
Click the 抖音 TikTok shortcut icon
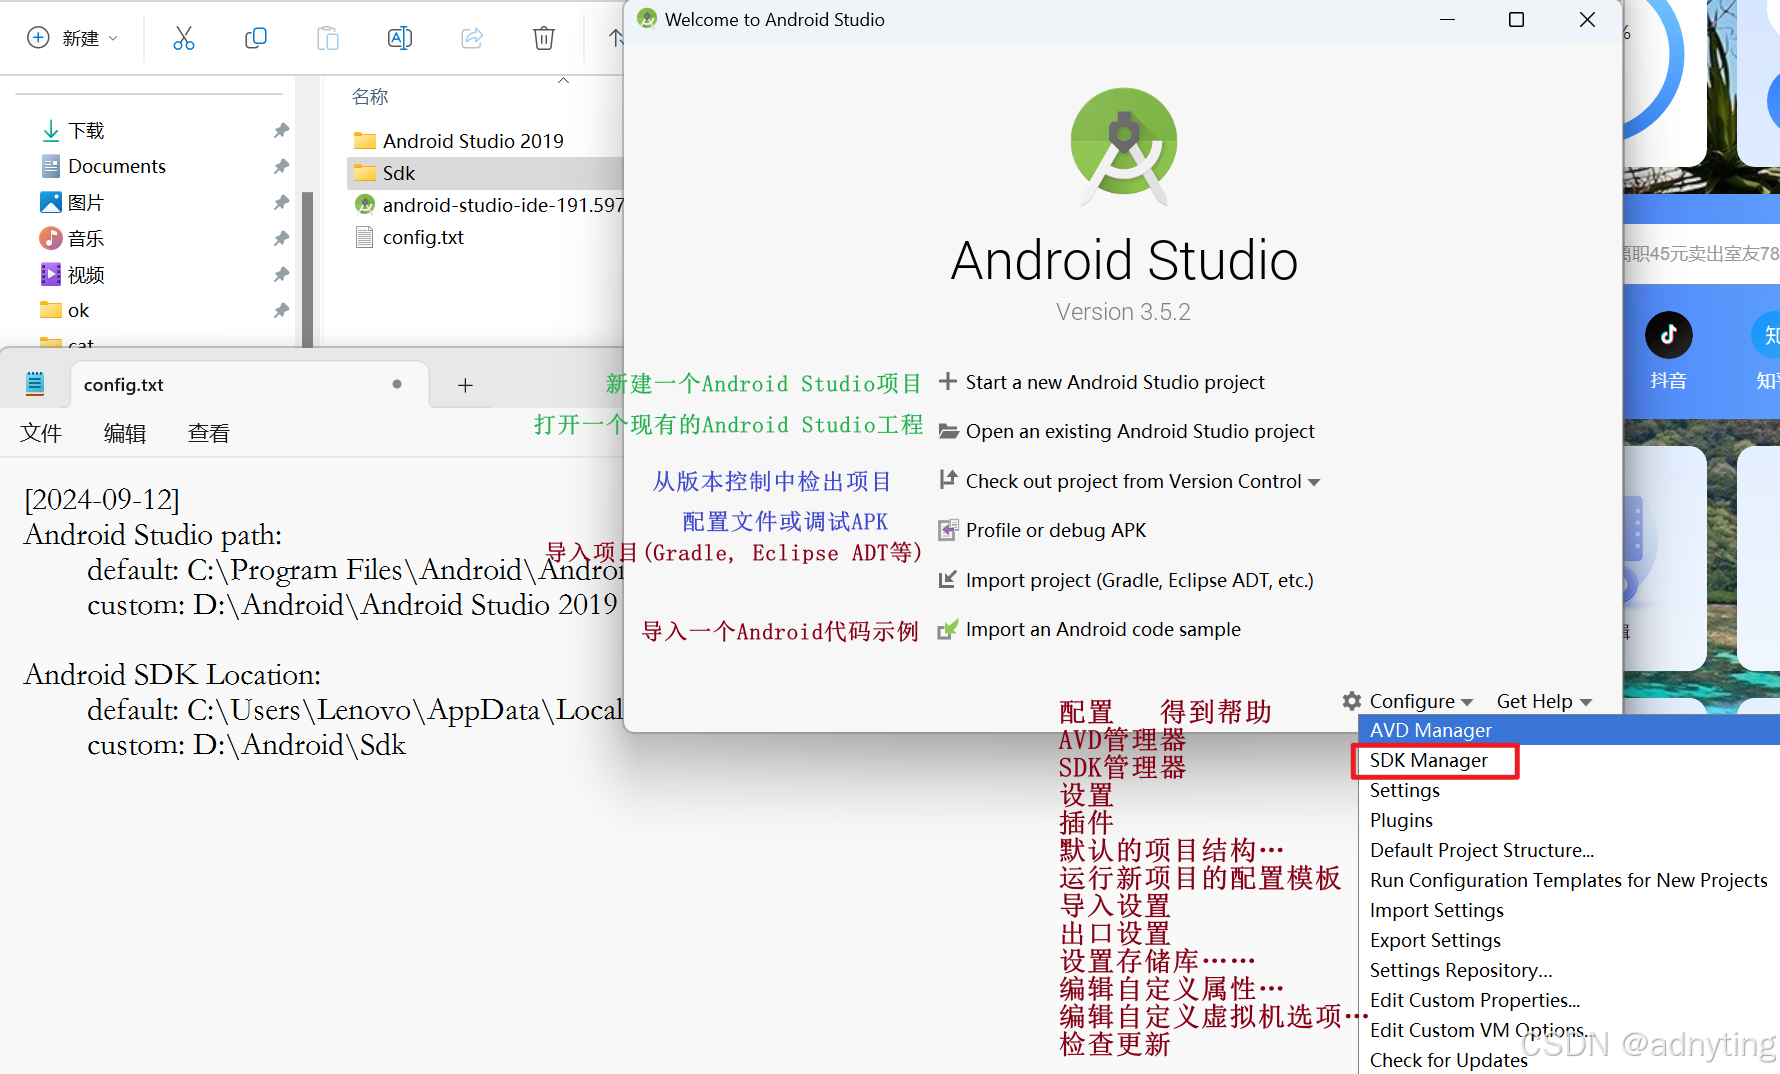[x=1668, y=335]
